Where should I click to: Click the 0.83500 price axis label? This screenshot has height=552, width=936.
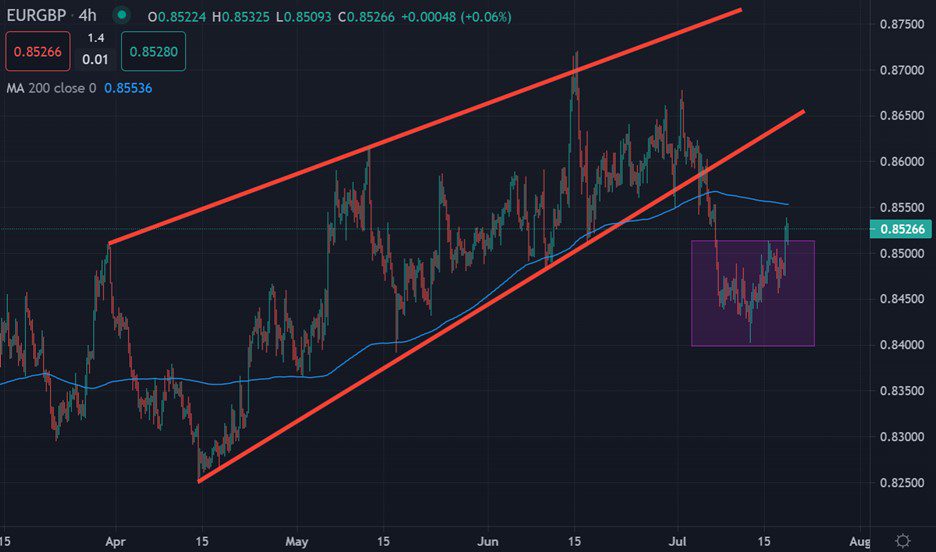(902, 390)
